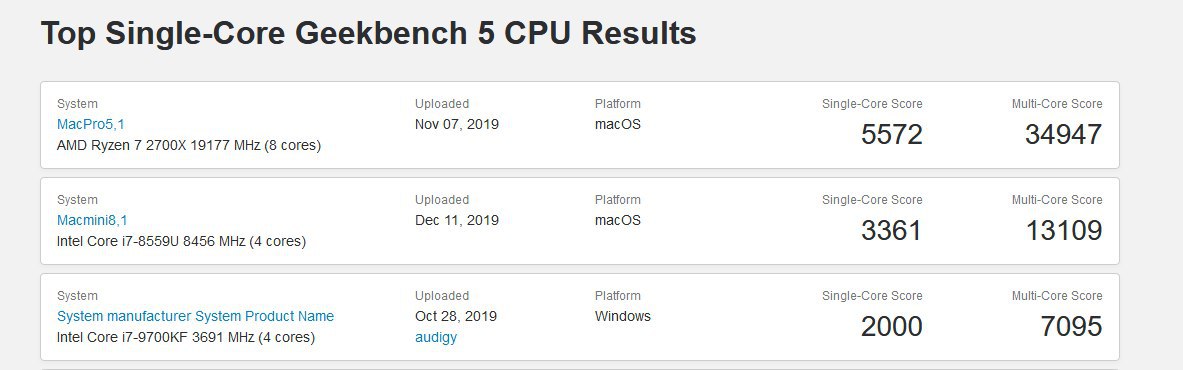Click the Windows platform label
Screen dimensions: 1183x370
tap(622, 316)
